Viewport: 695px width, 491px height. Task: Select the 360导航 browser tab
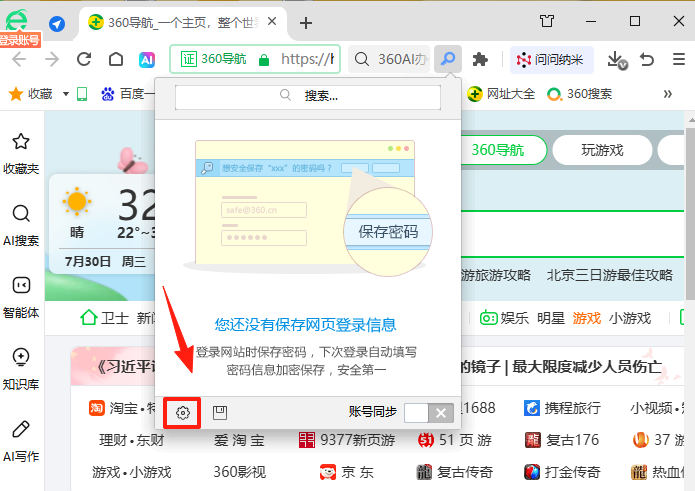[183, 22]
